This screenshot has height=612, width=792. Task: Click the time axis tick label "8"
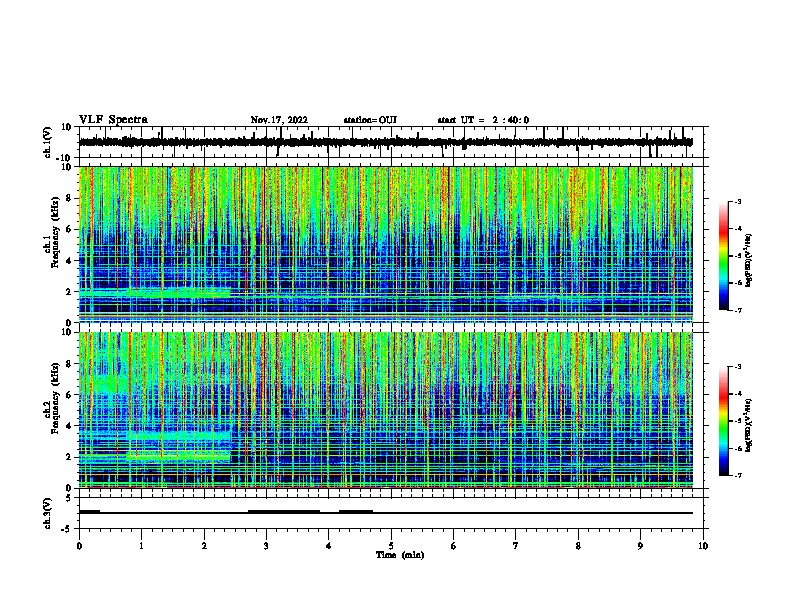pos(578,546)
